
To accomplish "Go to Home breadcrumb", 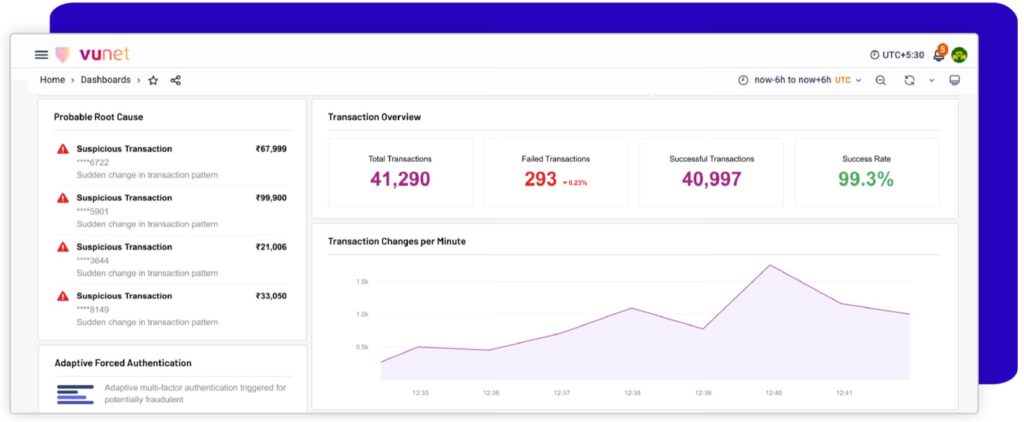I will pyautogui.click(x=52, y=80).
